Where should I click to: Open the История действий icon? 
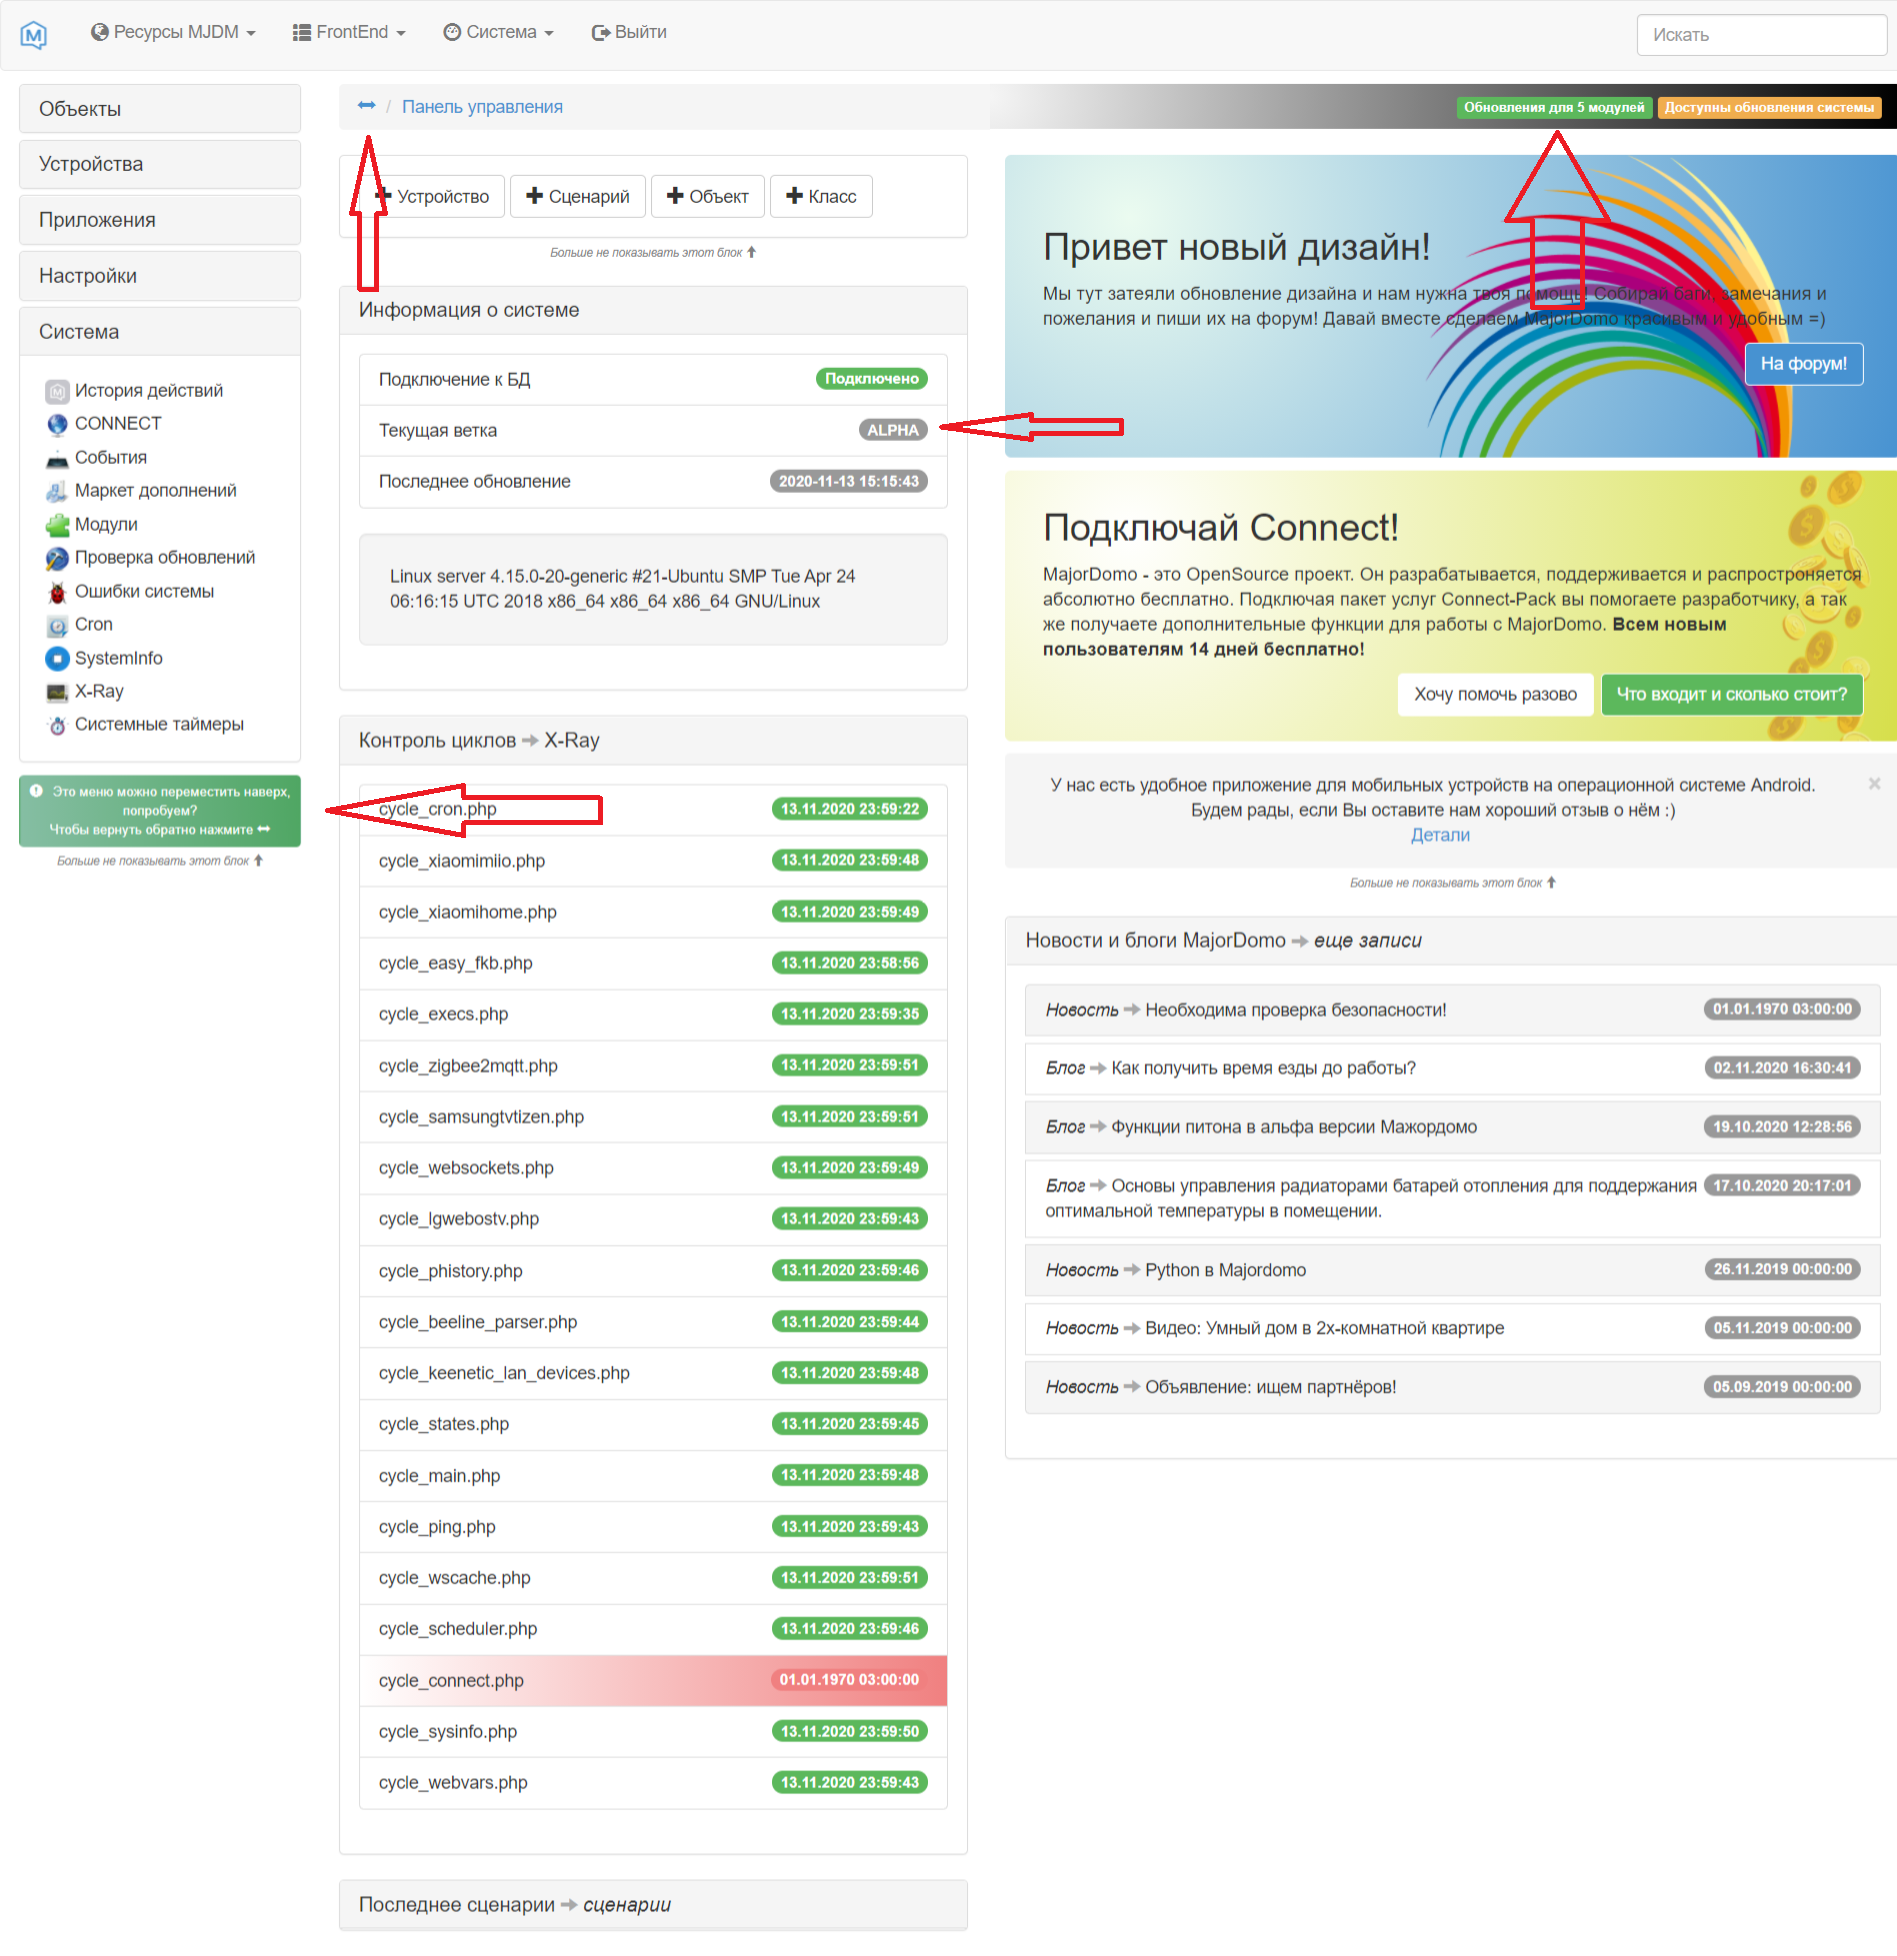57,391
